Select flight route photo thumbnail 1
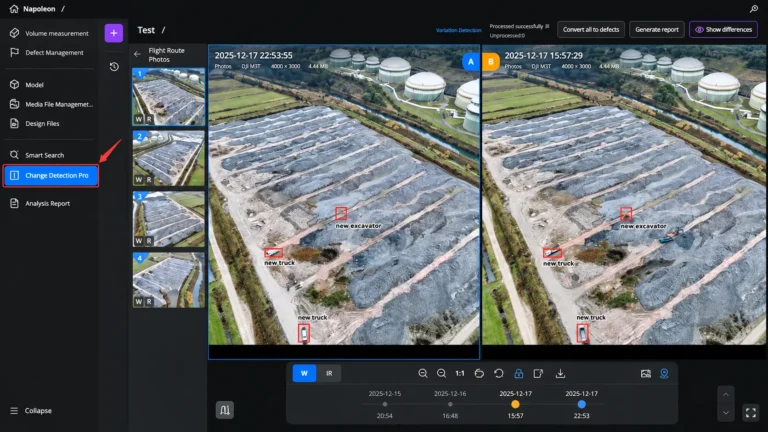Viewport: 768px width, 432px height. (168, 96)
